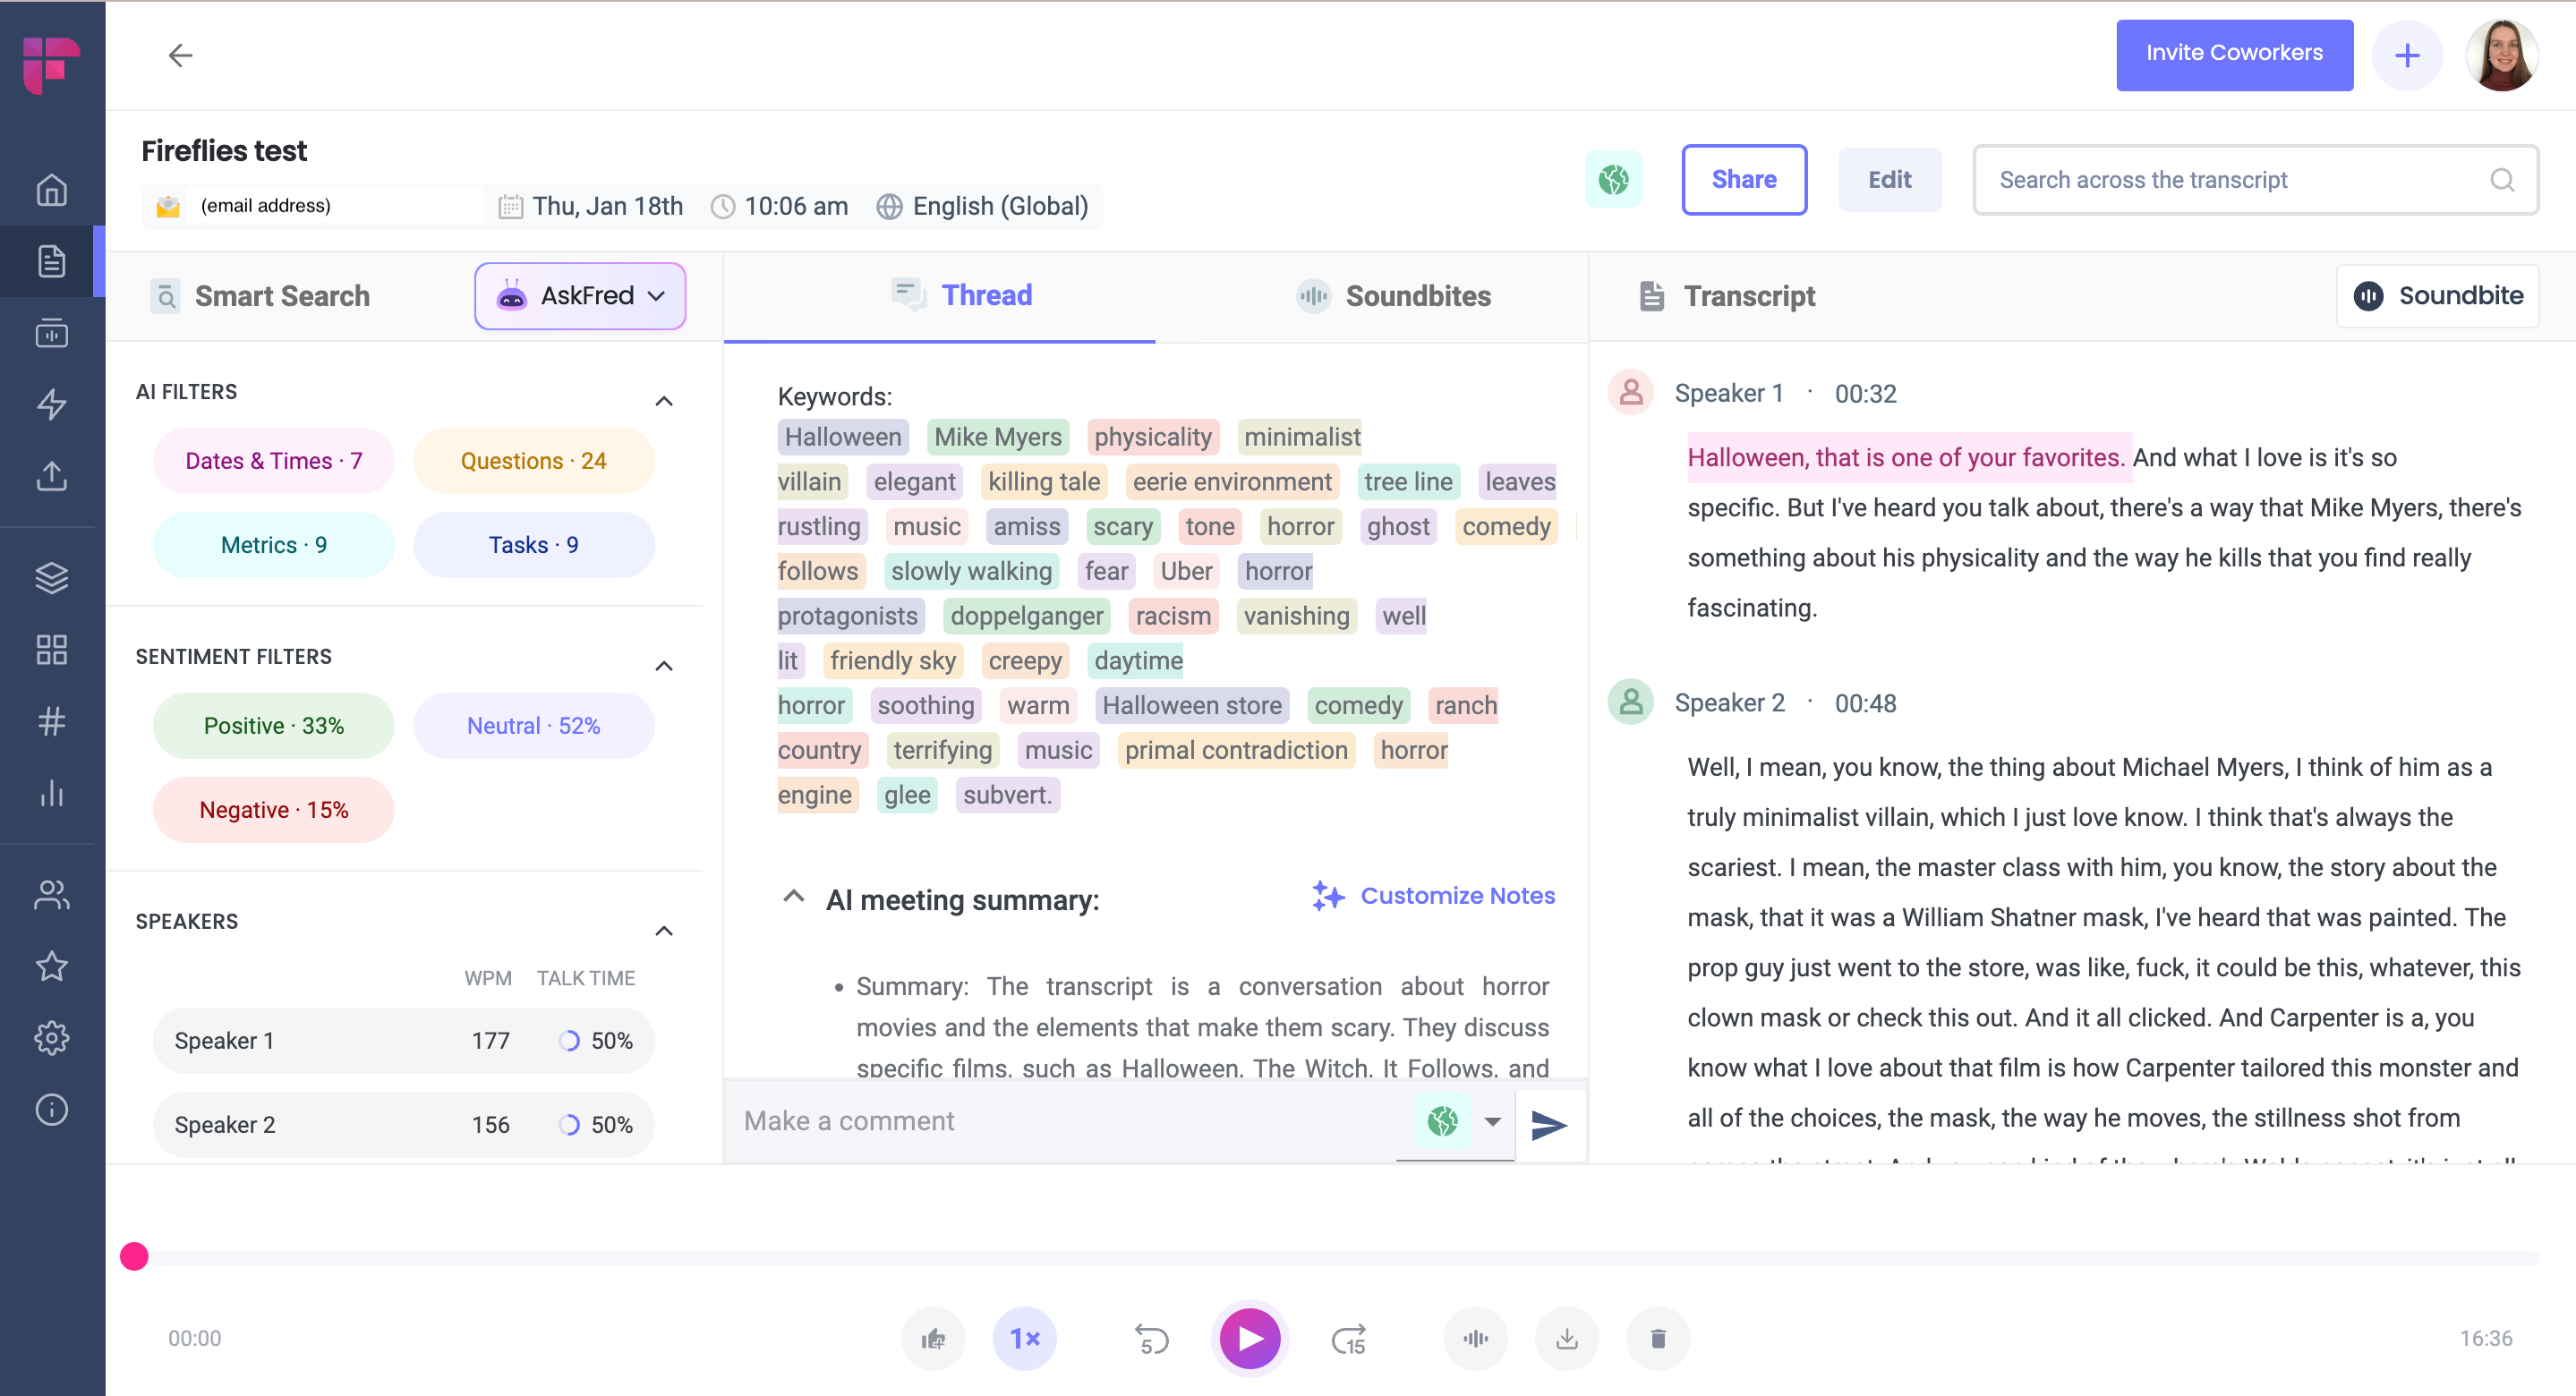Viewport: 2576px width, 1396px height.
Task: Collapse the SPEAKERS section
Action: [x=664, y=931]
